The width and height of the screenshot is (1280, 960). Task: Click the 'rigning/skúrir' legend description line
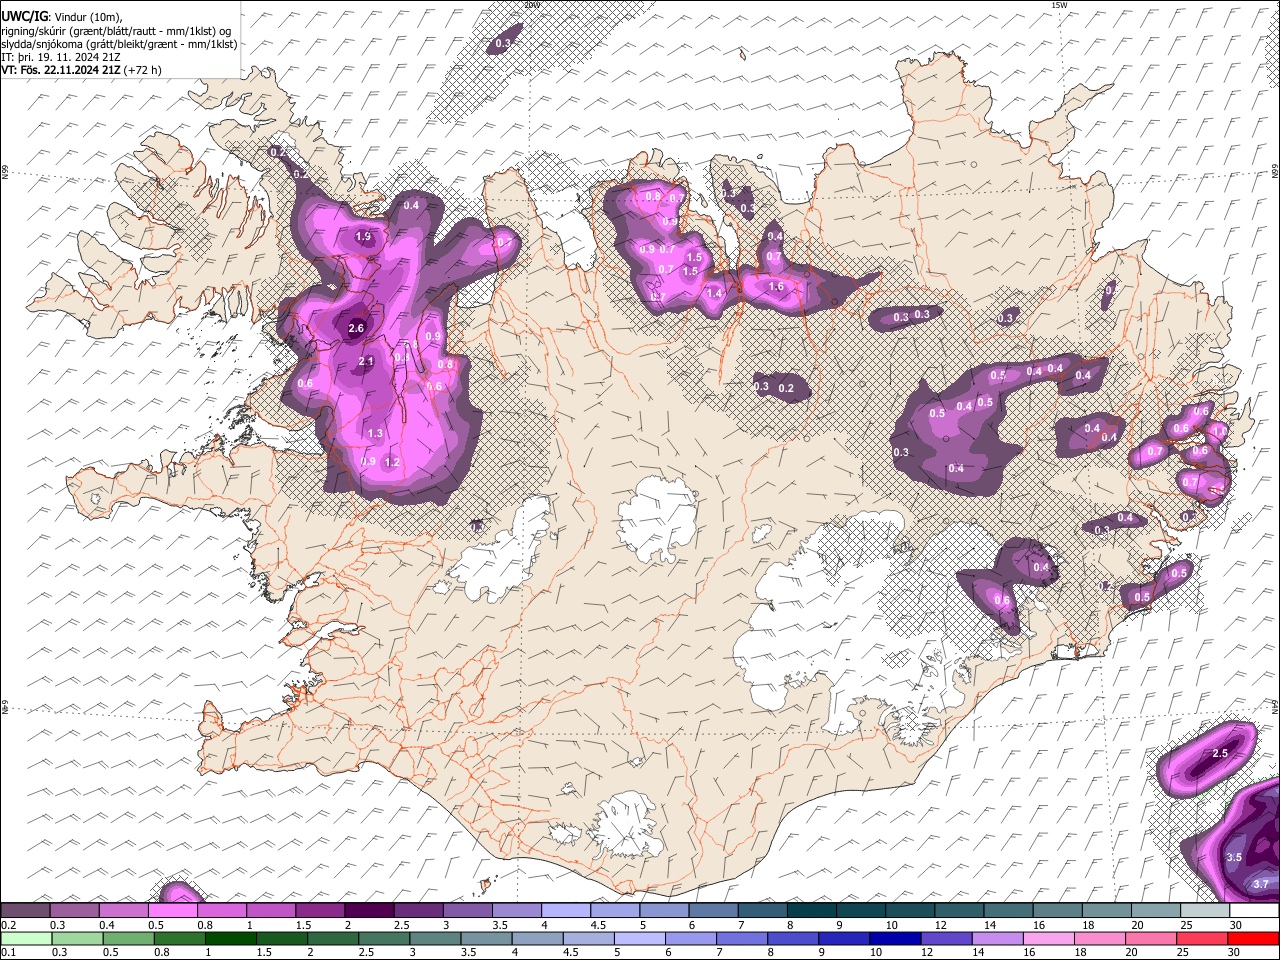116,31
